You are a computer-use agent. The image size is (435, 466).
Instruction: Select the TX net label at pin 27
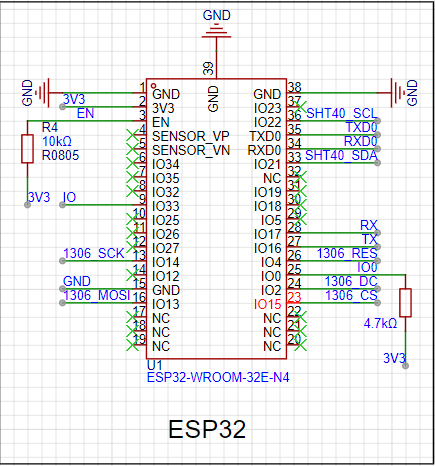(x=370, y=239)
